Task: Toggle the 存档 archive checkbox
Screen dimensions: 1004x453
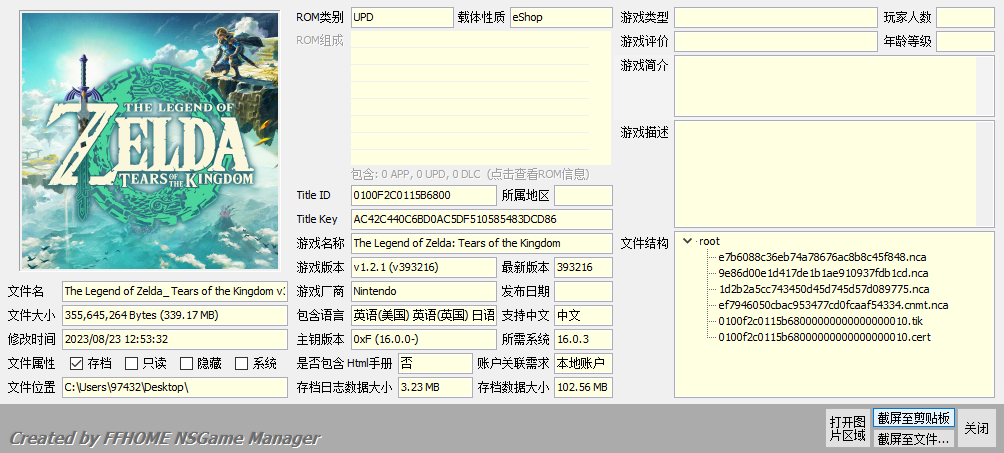Action: coord(77,363)
